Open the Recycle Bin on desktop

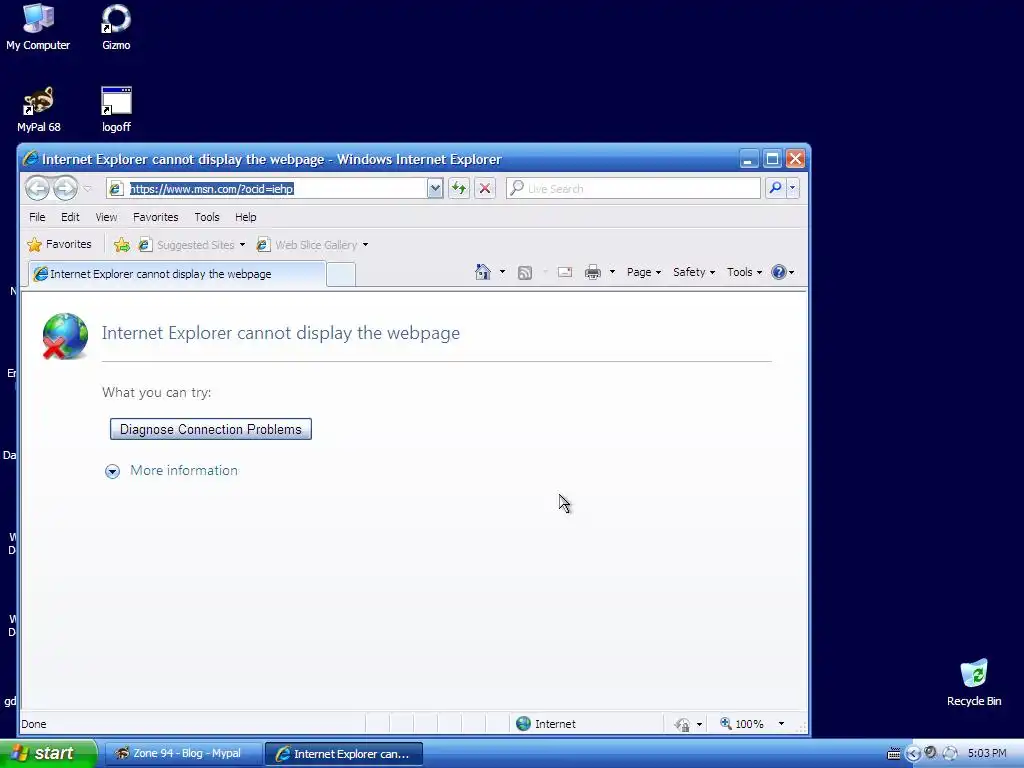[974, 682]
